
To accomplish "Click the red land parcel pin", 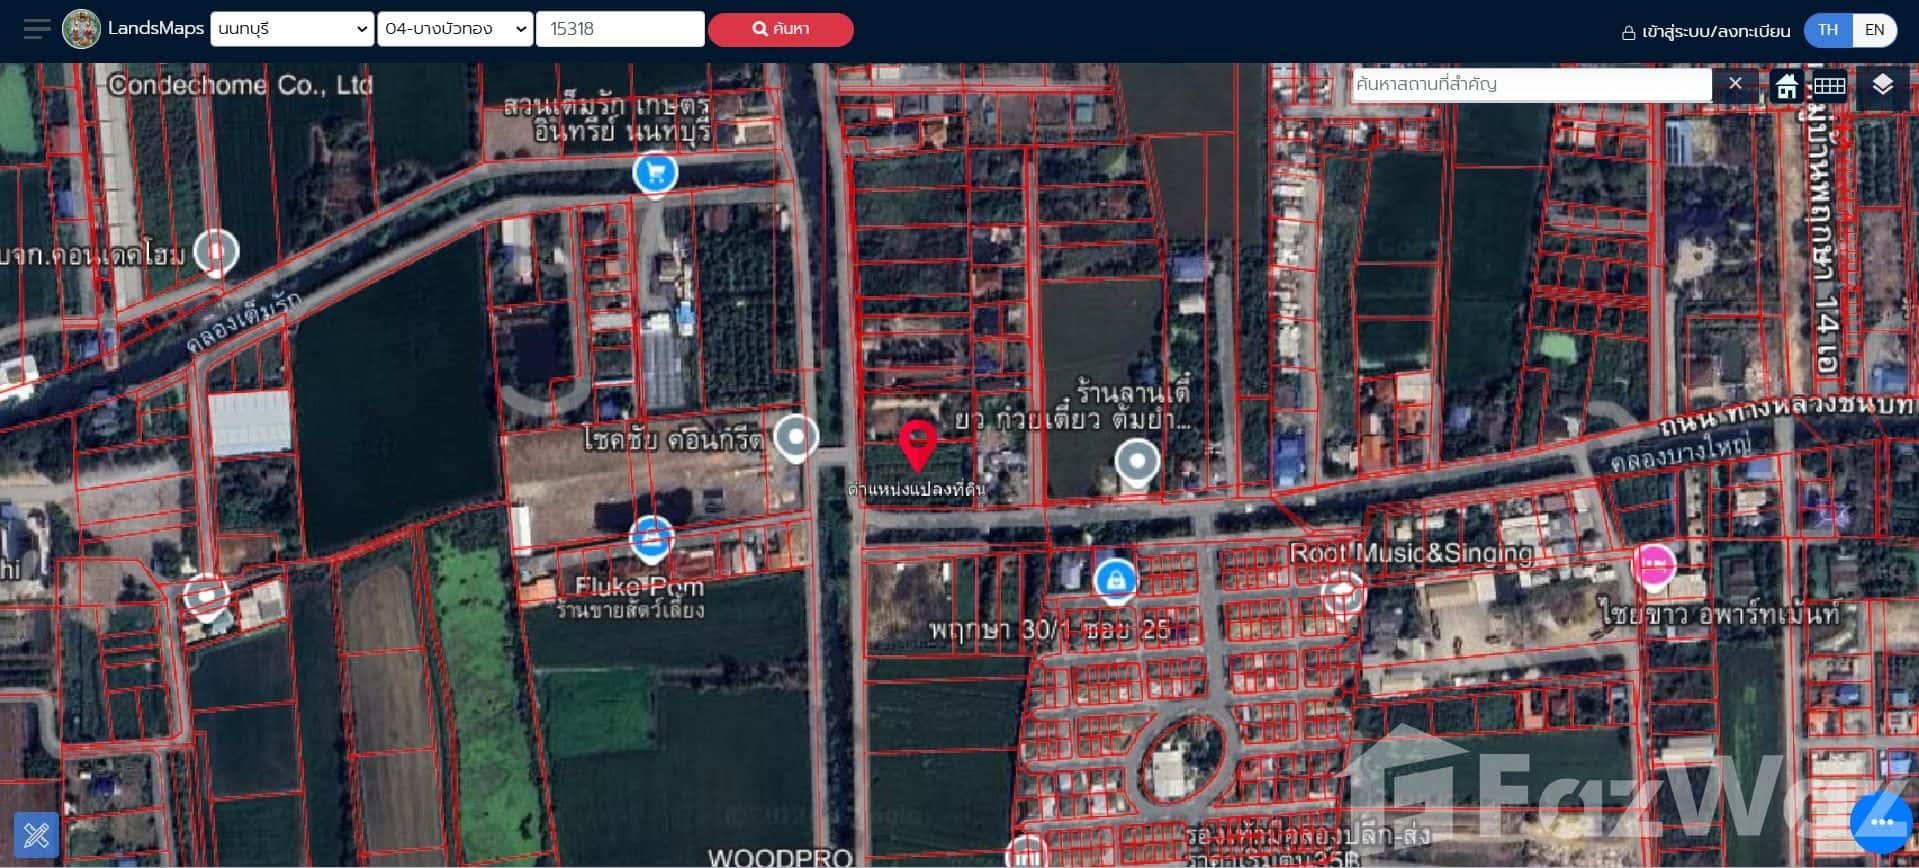I will 917,444.
